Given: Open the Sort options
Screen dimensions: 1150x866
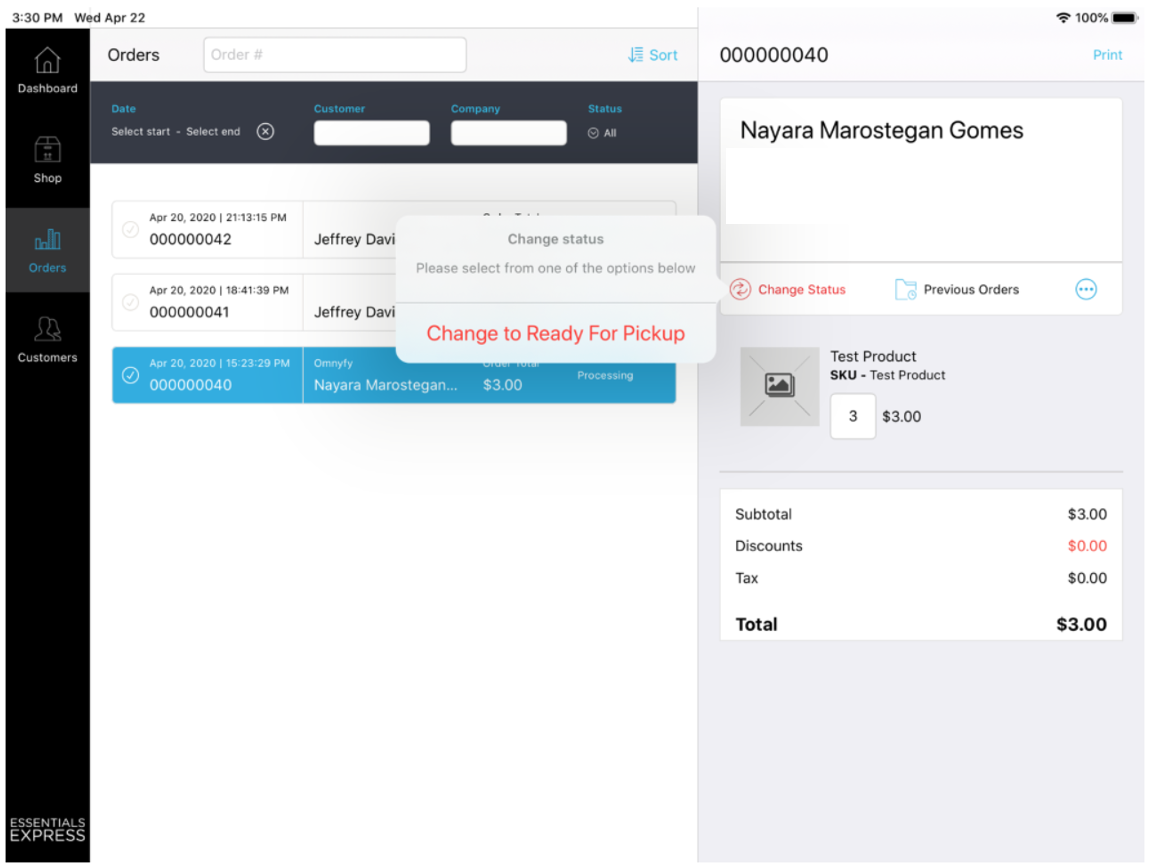Looking at the screenshot, I should pos(653,55).
